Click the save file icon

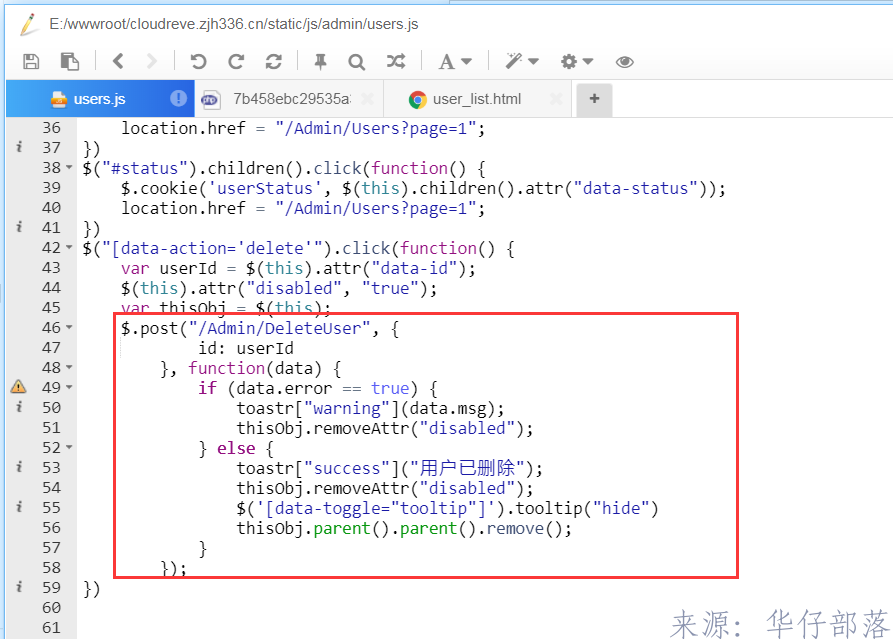point(31,62)
